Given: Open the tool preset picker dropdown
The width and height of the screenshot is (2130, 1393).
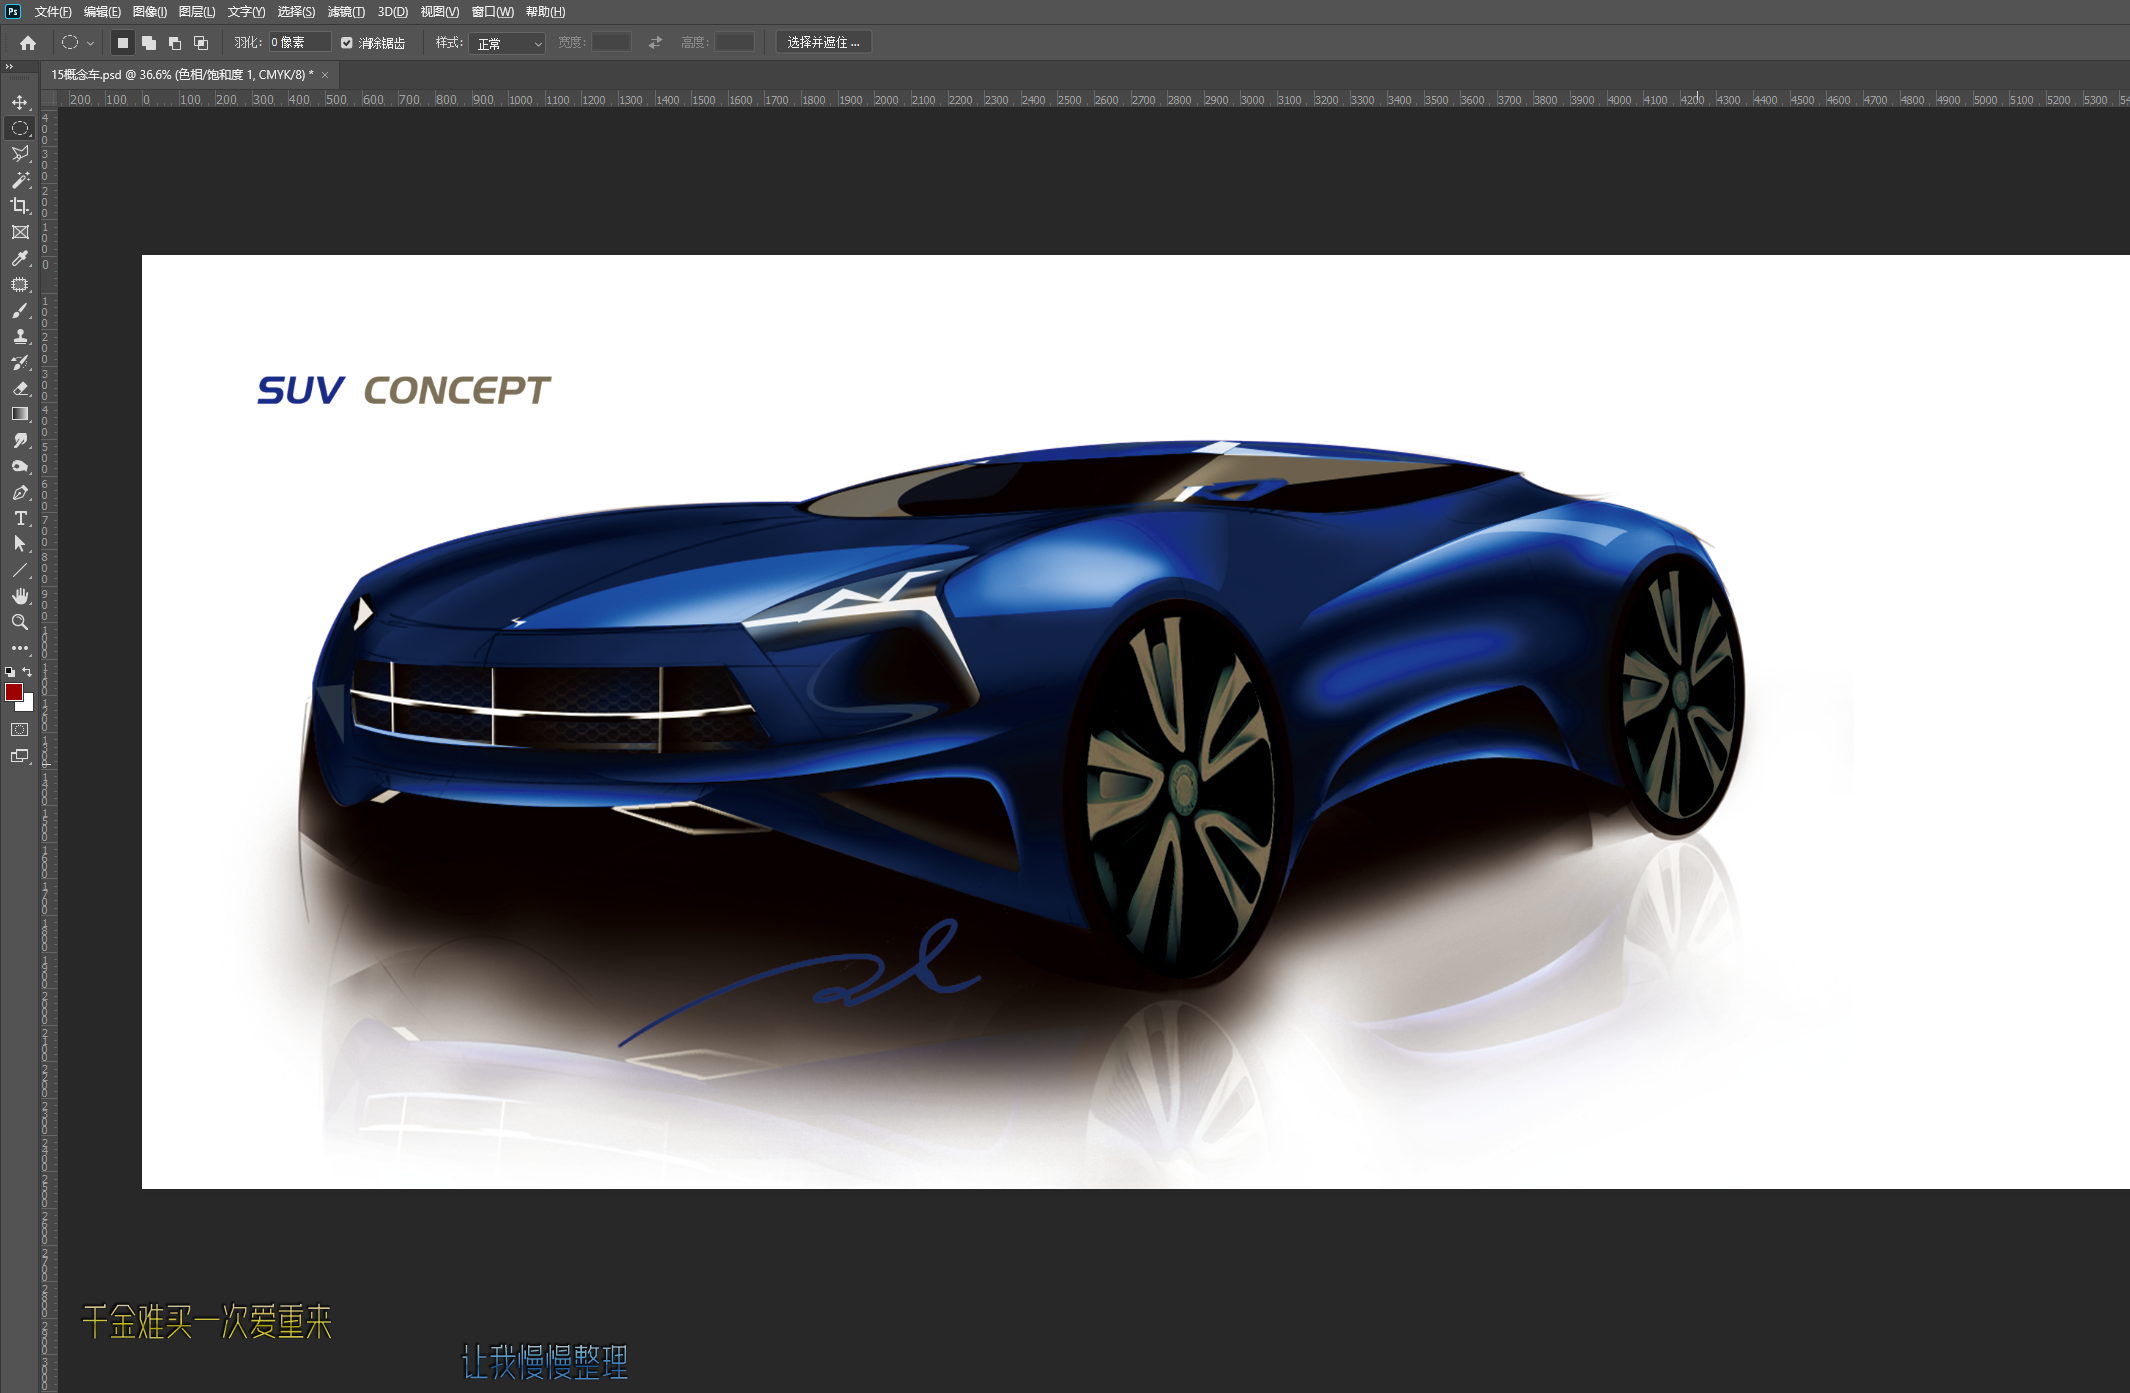Looking at the screenshot, I should click(88, 42).
